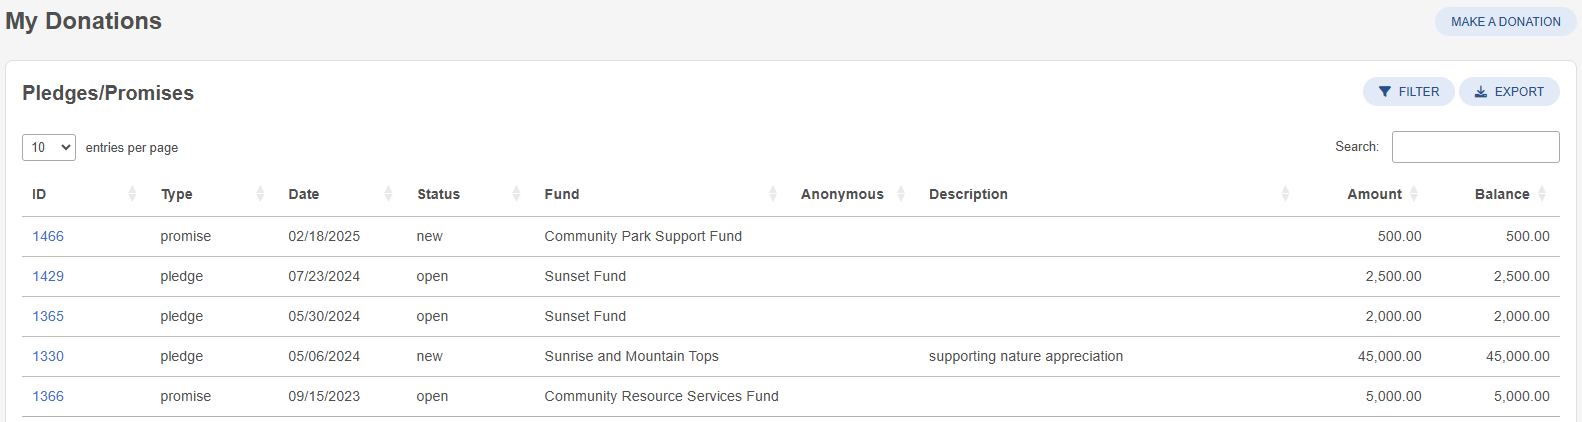1582x422 pixels.
Task: Open pledge ID 1466 link
Action: [48, 236]
